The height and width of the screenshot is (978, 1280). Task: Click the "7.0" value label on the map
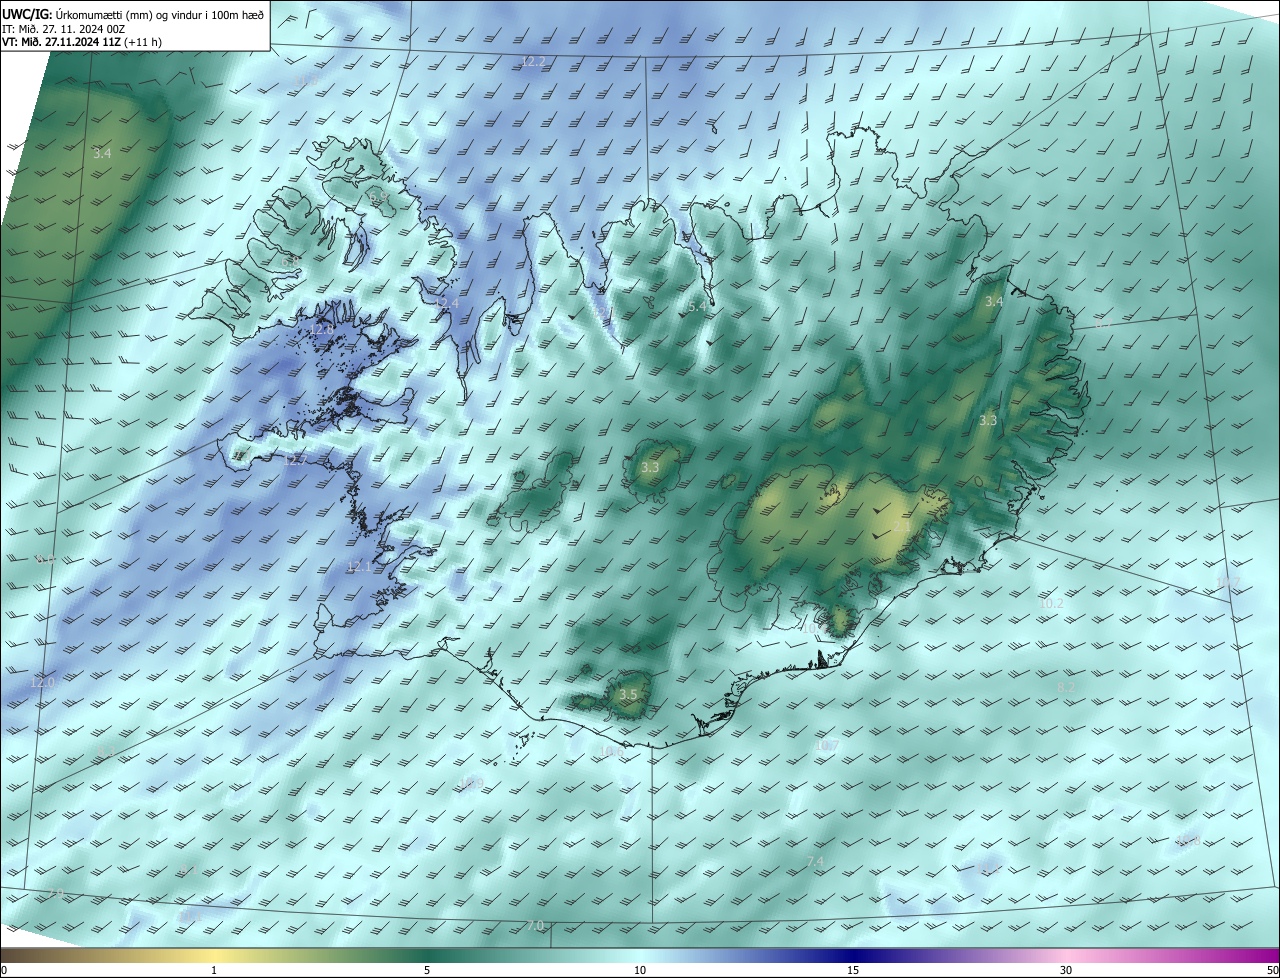tap(535, 926)
